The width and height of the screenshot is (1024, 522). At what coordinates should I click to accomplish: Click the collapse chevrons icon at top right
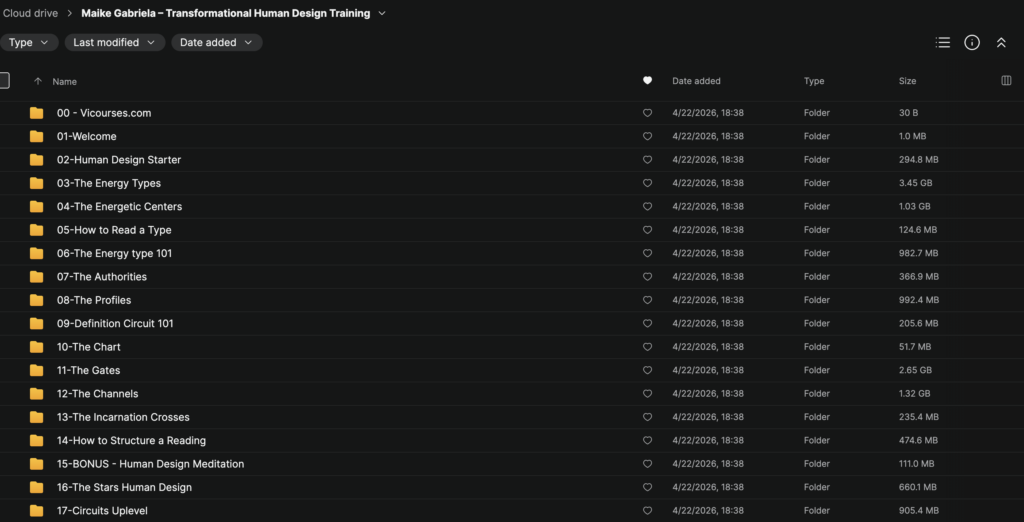pyautogui.click(x=1001, y=43)
